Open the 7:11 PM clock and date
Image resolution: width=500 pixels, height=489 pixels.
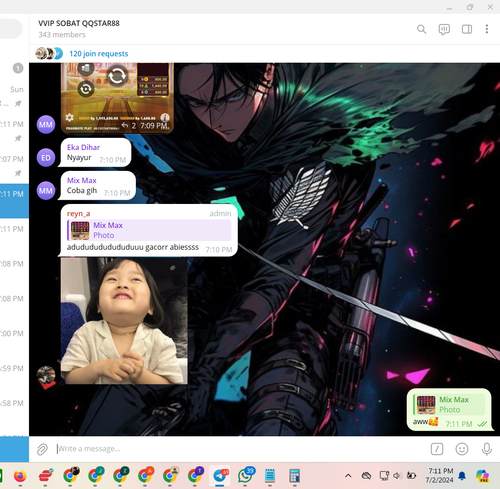coord(439,475)
